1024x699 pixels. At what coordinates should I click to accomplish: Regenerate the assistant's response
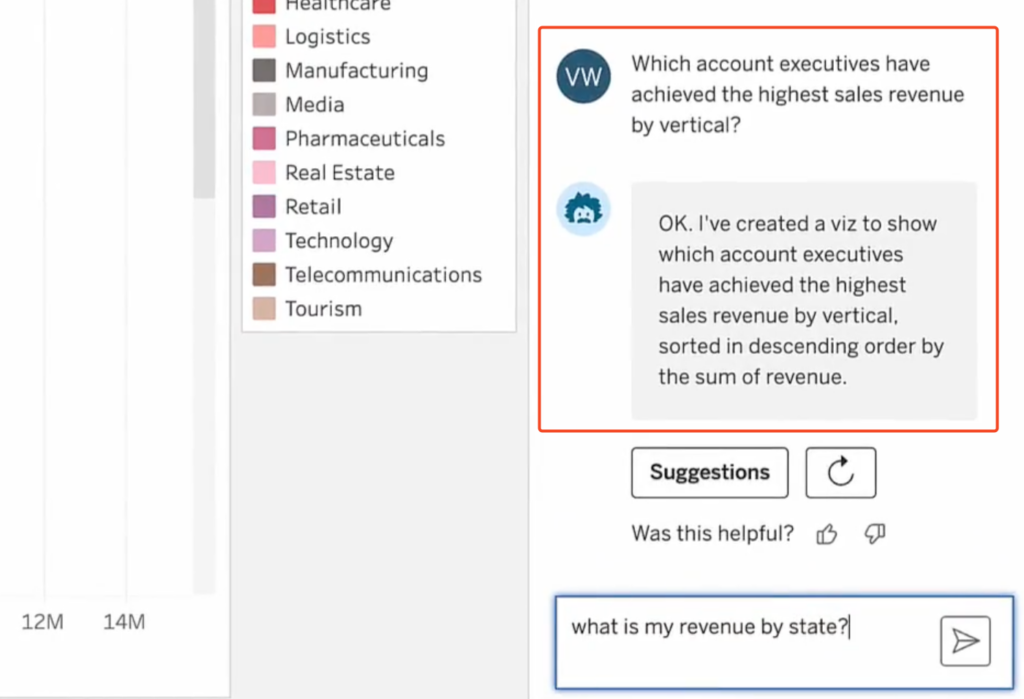pos(840,472)
